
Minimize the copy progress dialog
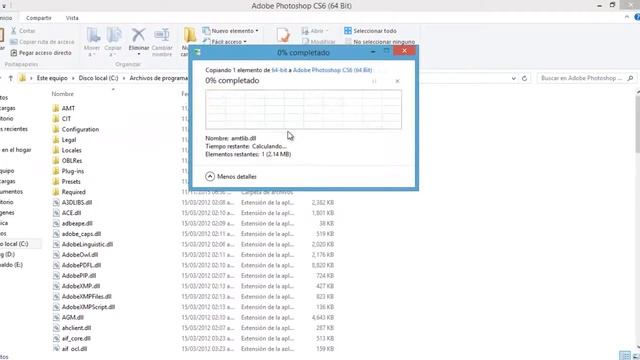(373, 52)
